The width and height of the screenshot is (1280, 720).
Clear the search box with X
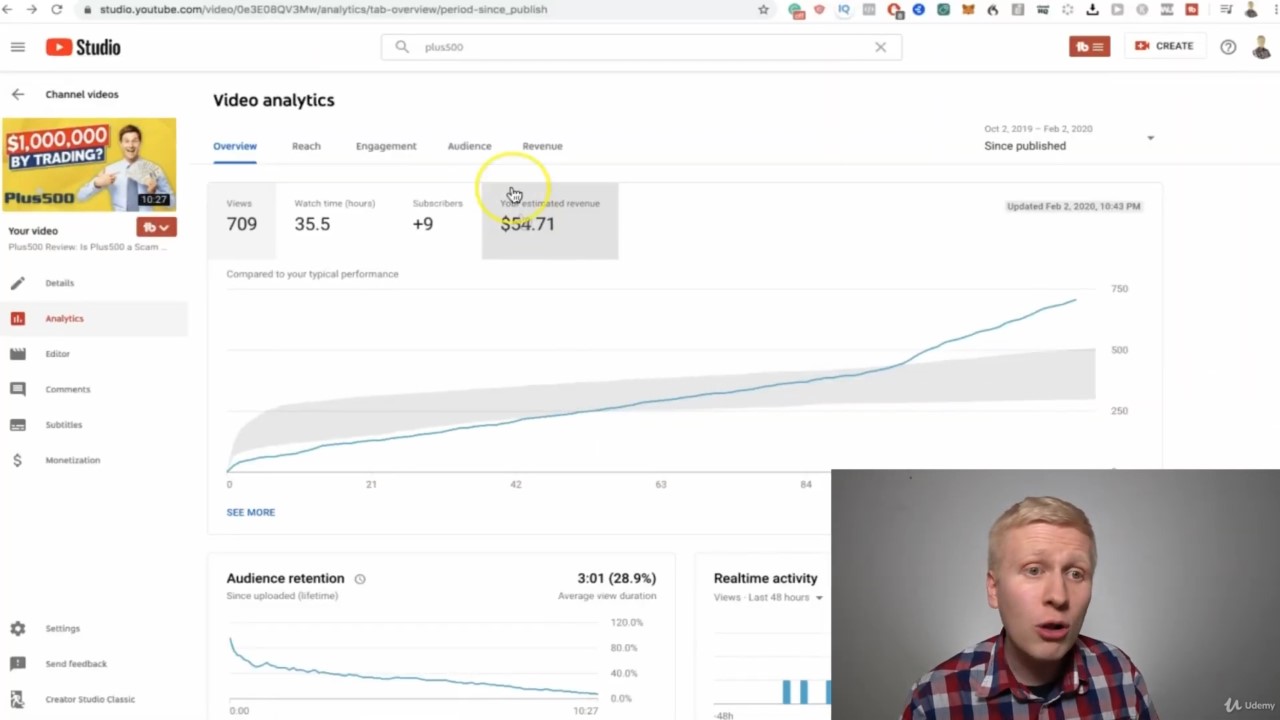click(880, 47)
